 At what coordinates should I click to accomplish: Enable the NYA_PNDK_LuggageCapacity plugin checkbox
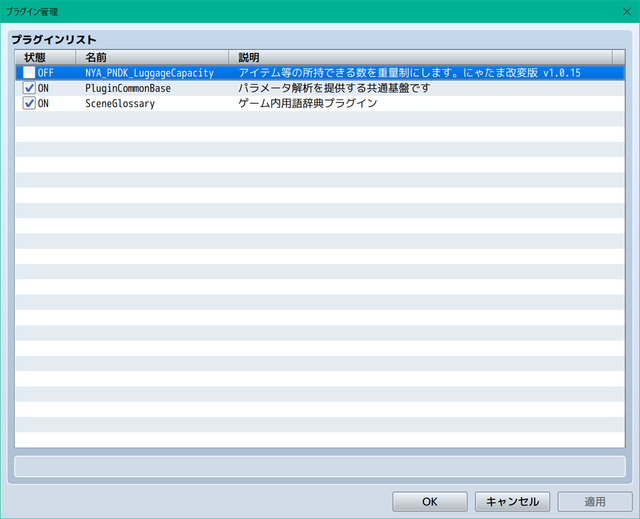[x=29, y=73]
